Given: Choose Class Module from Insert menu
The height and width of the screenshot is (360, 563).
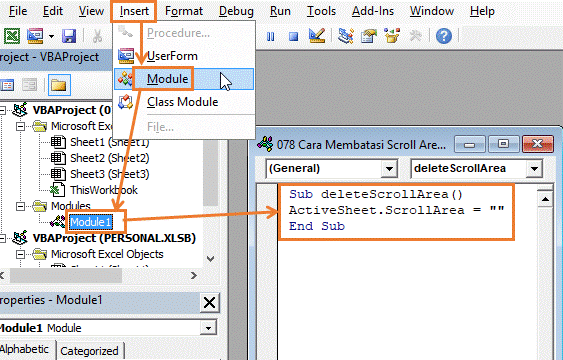Looking at the screenshot, I should [184, 102].
